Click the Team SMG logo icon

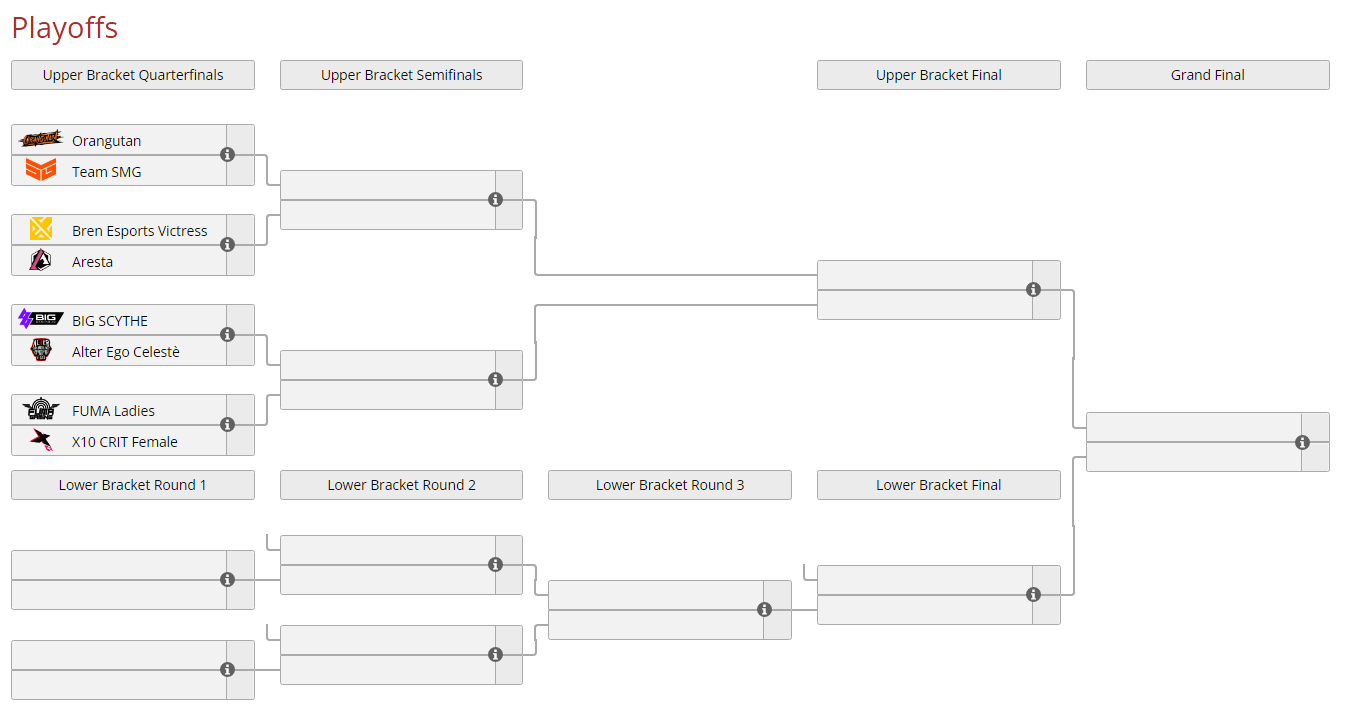[x=40, y=170]
